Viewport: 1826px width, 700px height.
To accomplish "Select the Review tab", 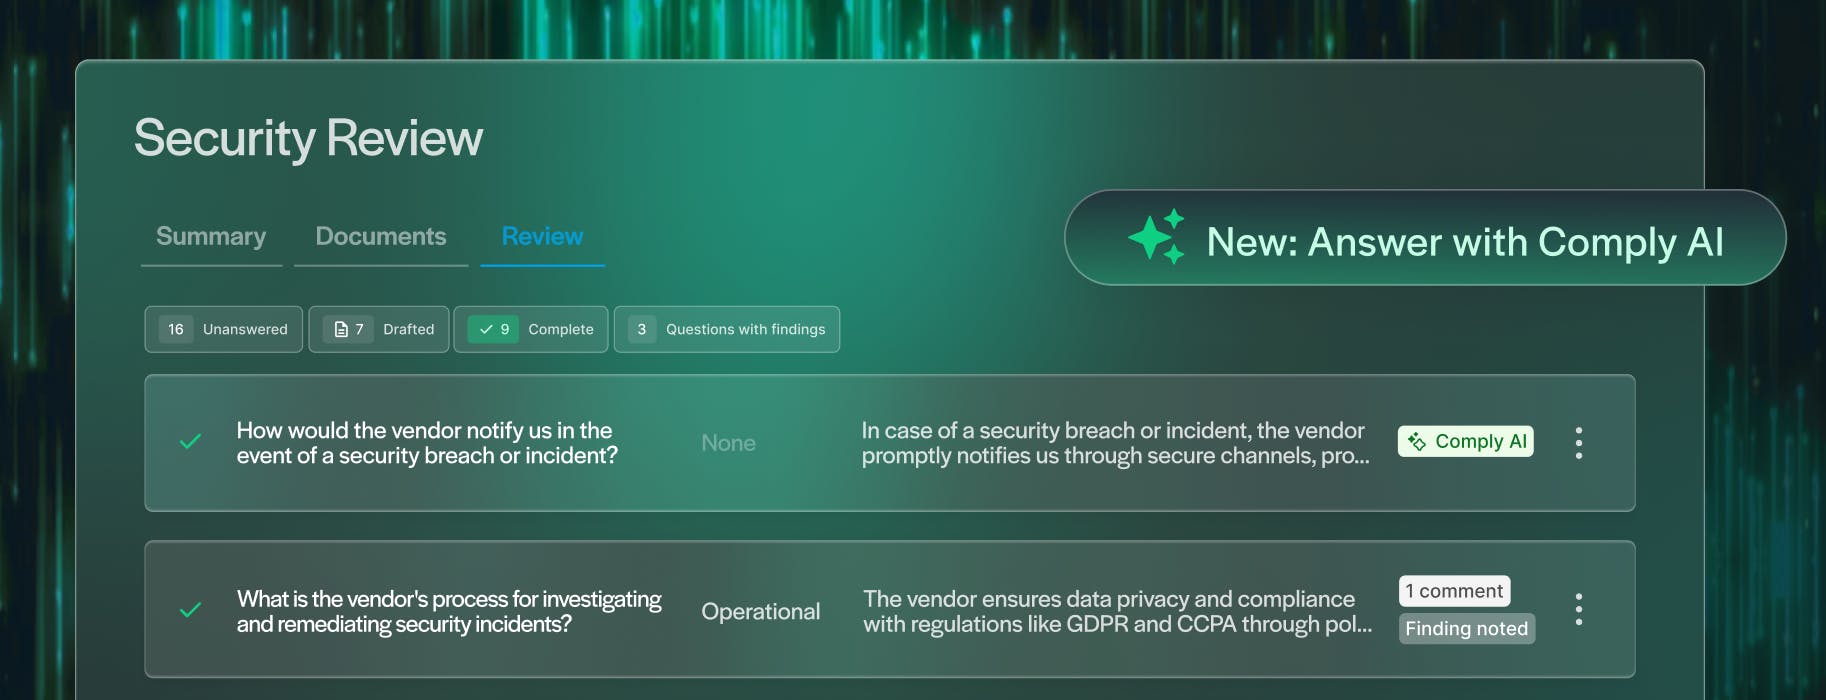I will [542, 237].
